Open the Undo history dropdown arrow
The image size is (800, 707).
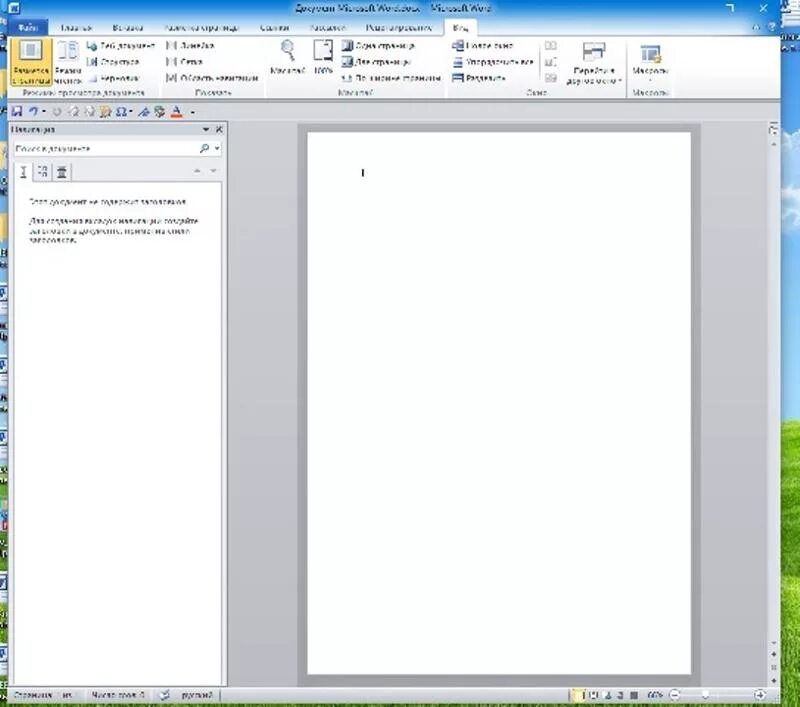[x=44, y=112]
